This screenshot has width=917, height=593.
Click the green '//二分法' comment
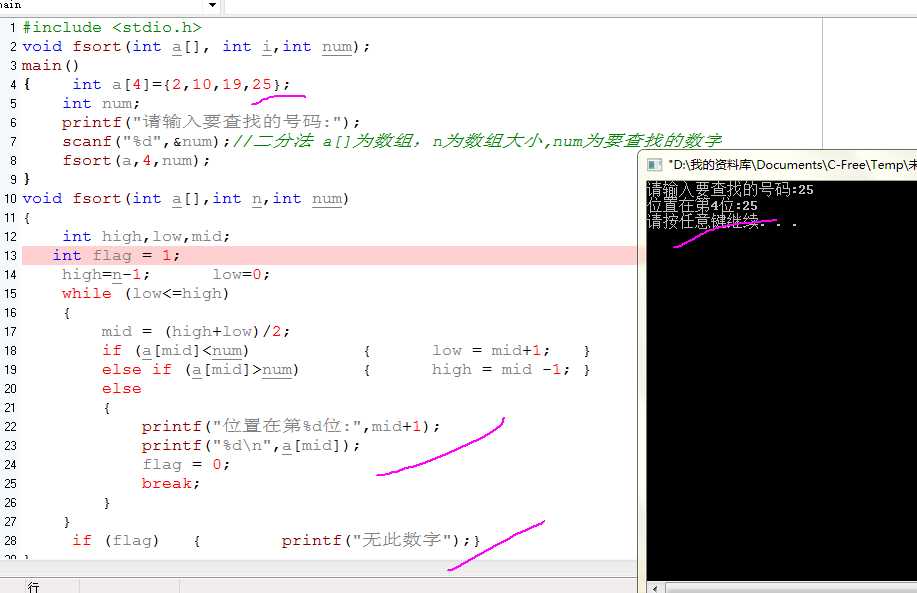[477, 141]
